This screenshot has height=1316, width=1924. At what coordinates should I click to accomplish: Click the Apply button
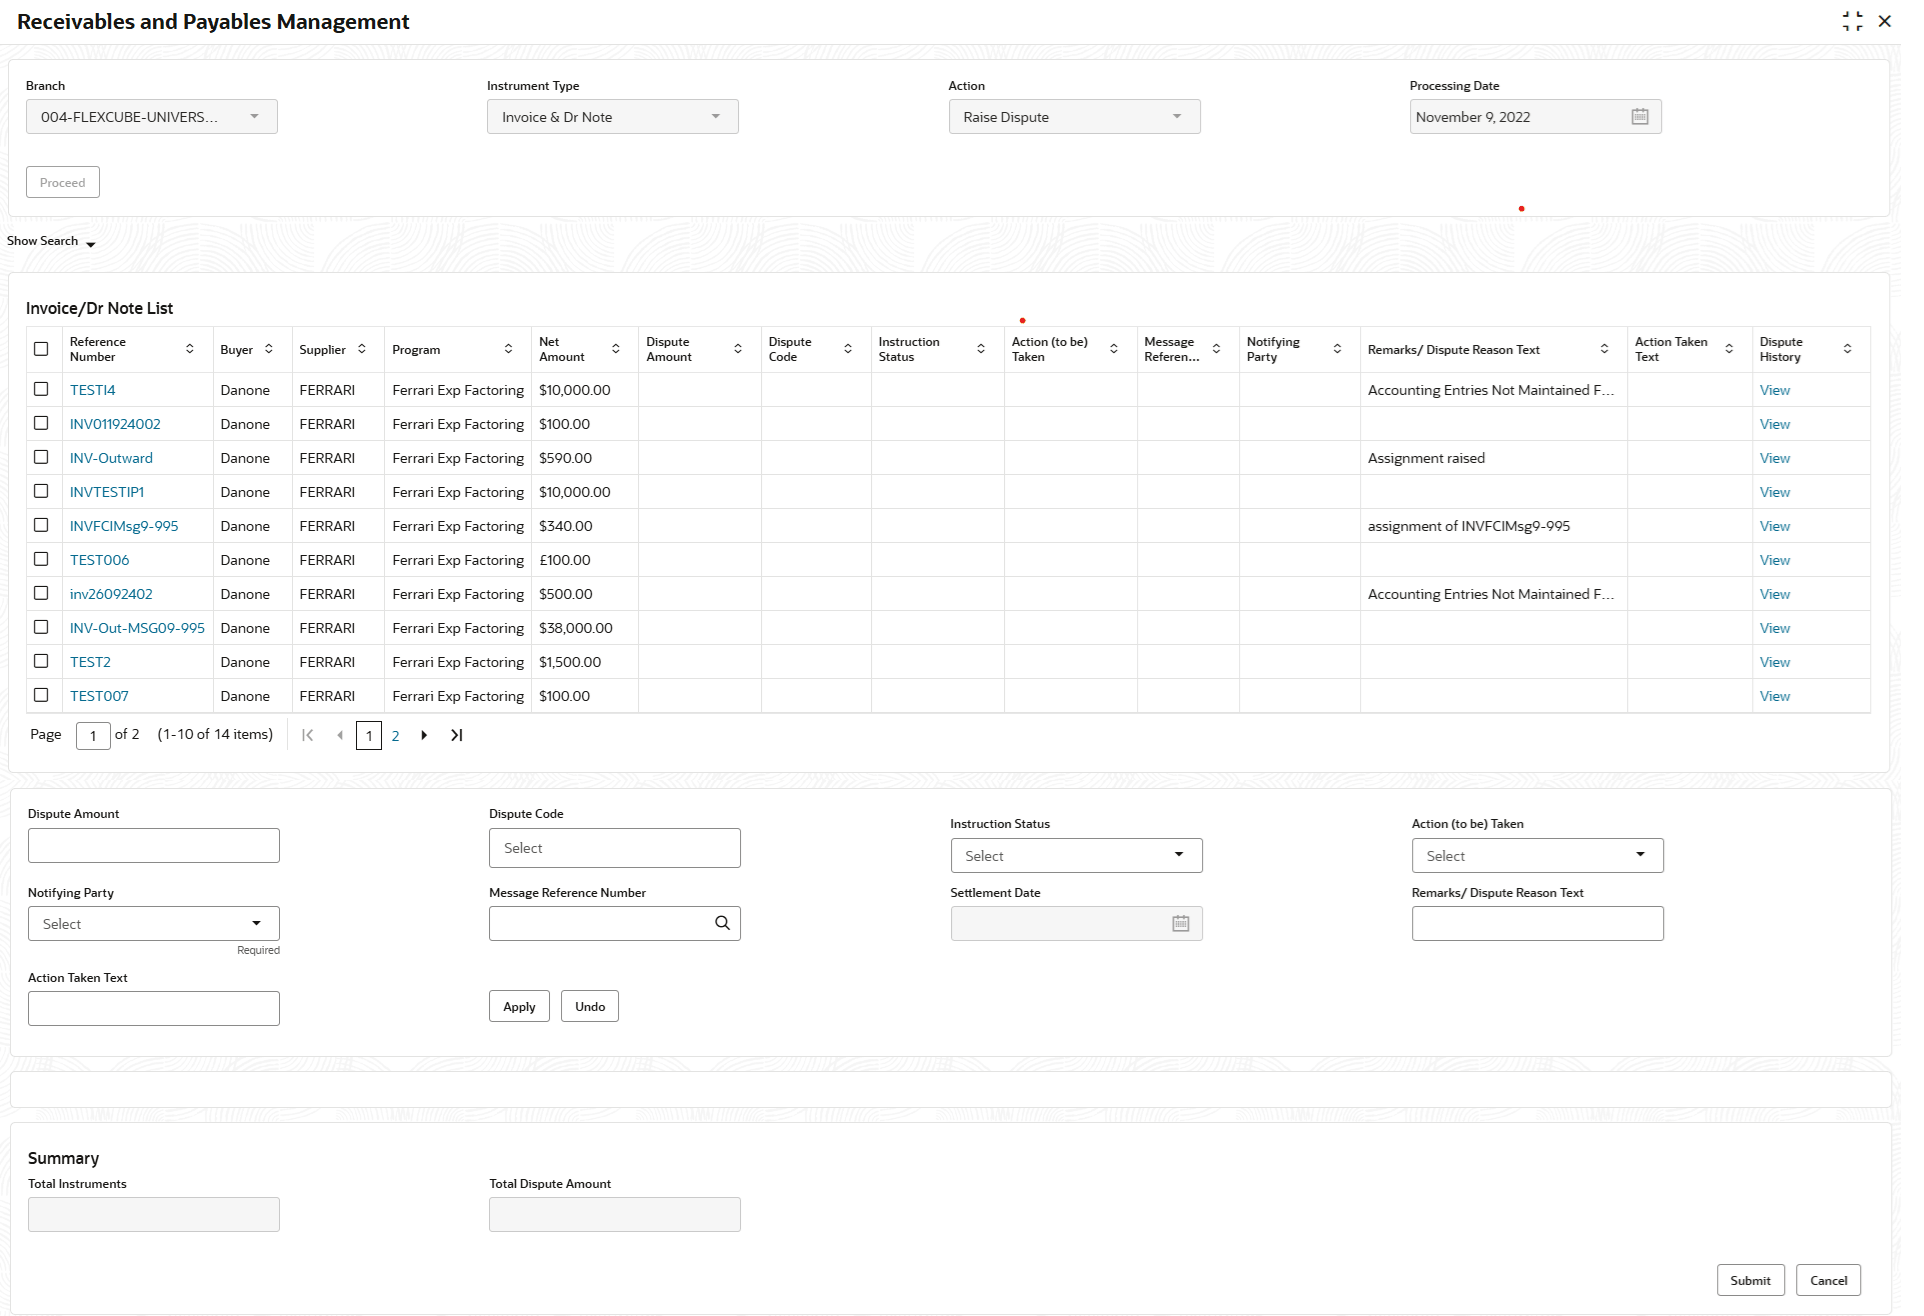pyautogui.click(x=518, y=1006)
